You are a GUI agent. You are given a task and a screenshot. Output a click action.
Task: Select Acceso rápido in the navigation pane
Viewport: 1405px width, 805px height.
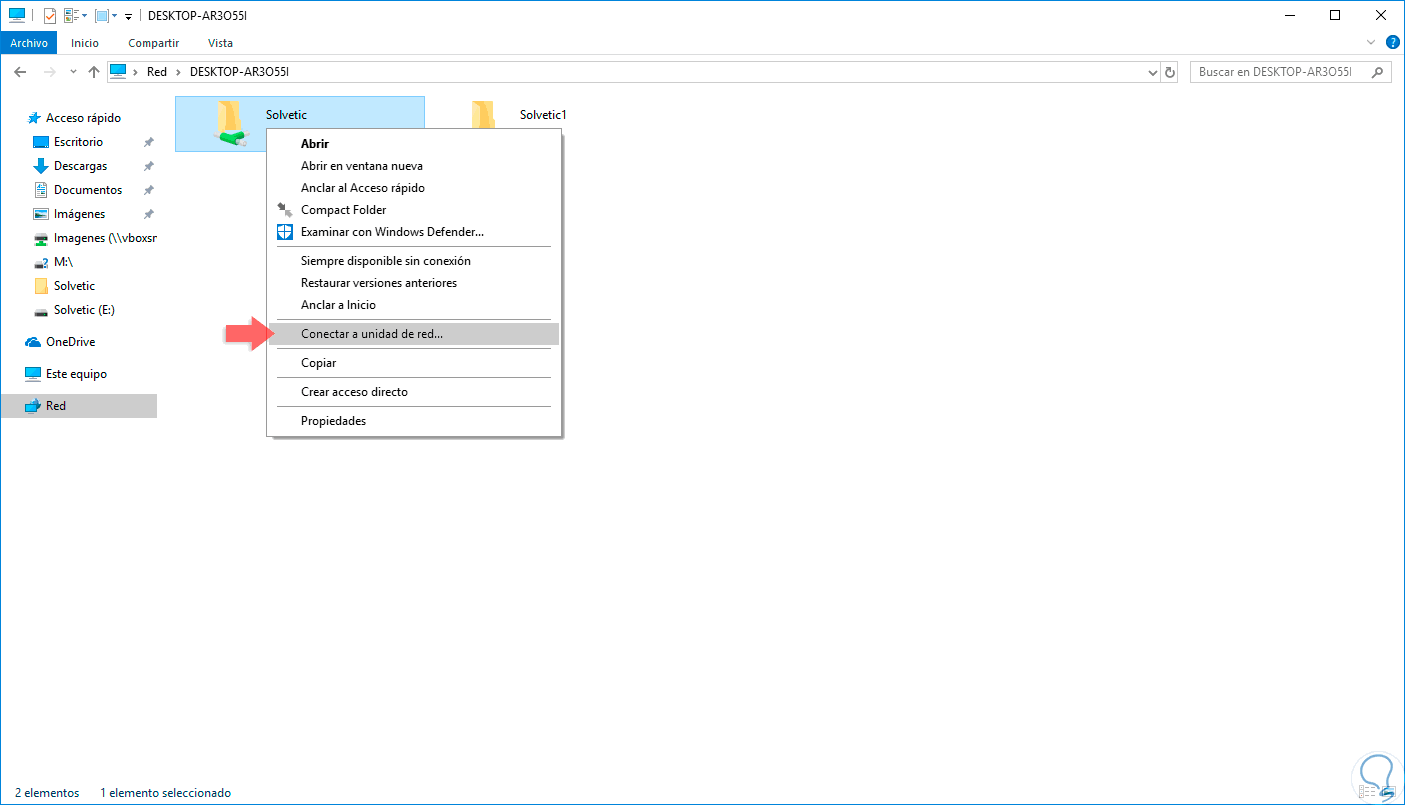pyautogui.click(x=83, y=118)
